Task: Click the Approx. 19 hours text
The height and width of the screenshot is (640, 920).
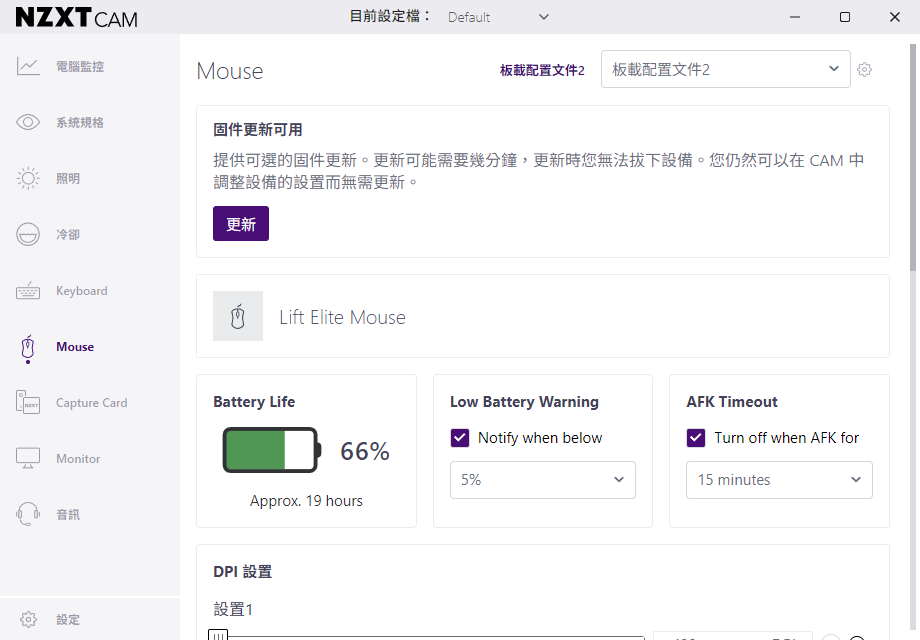Action: pyautogui.click(x=306, y=501)
